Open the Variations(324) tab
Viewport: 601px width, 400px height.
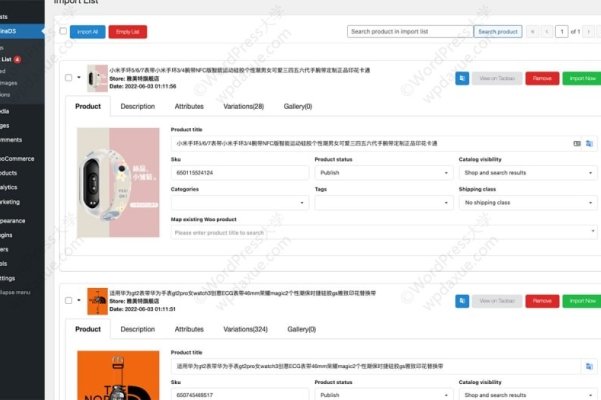click(245, 329)
